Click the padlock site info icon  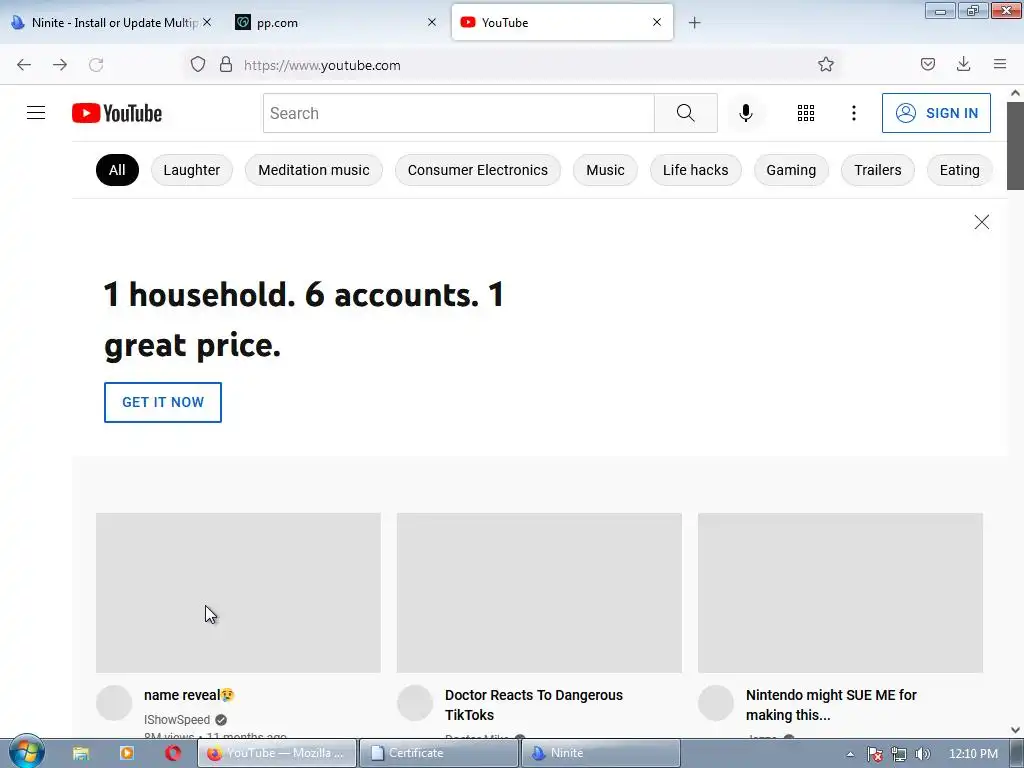(x=226, y=65)
